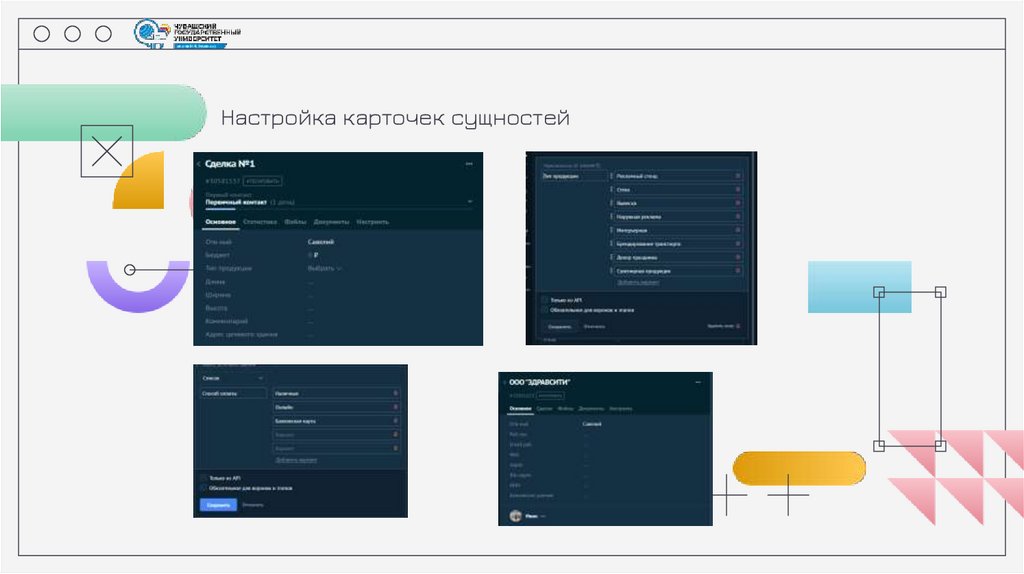The width and height of the screenshot is (1024, 574).
Task: Delete the Банковская карта payment option
Action: point(395,421)
